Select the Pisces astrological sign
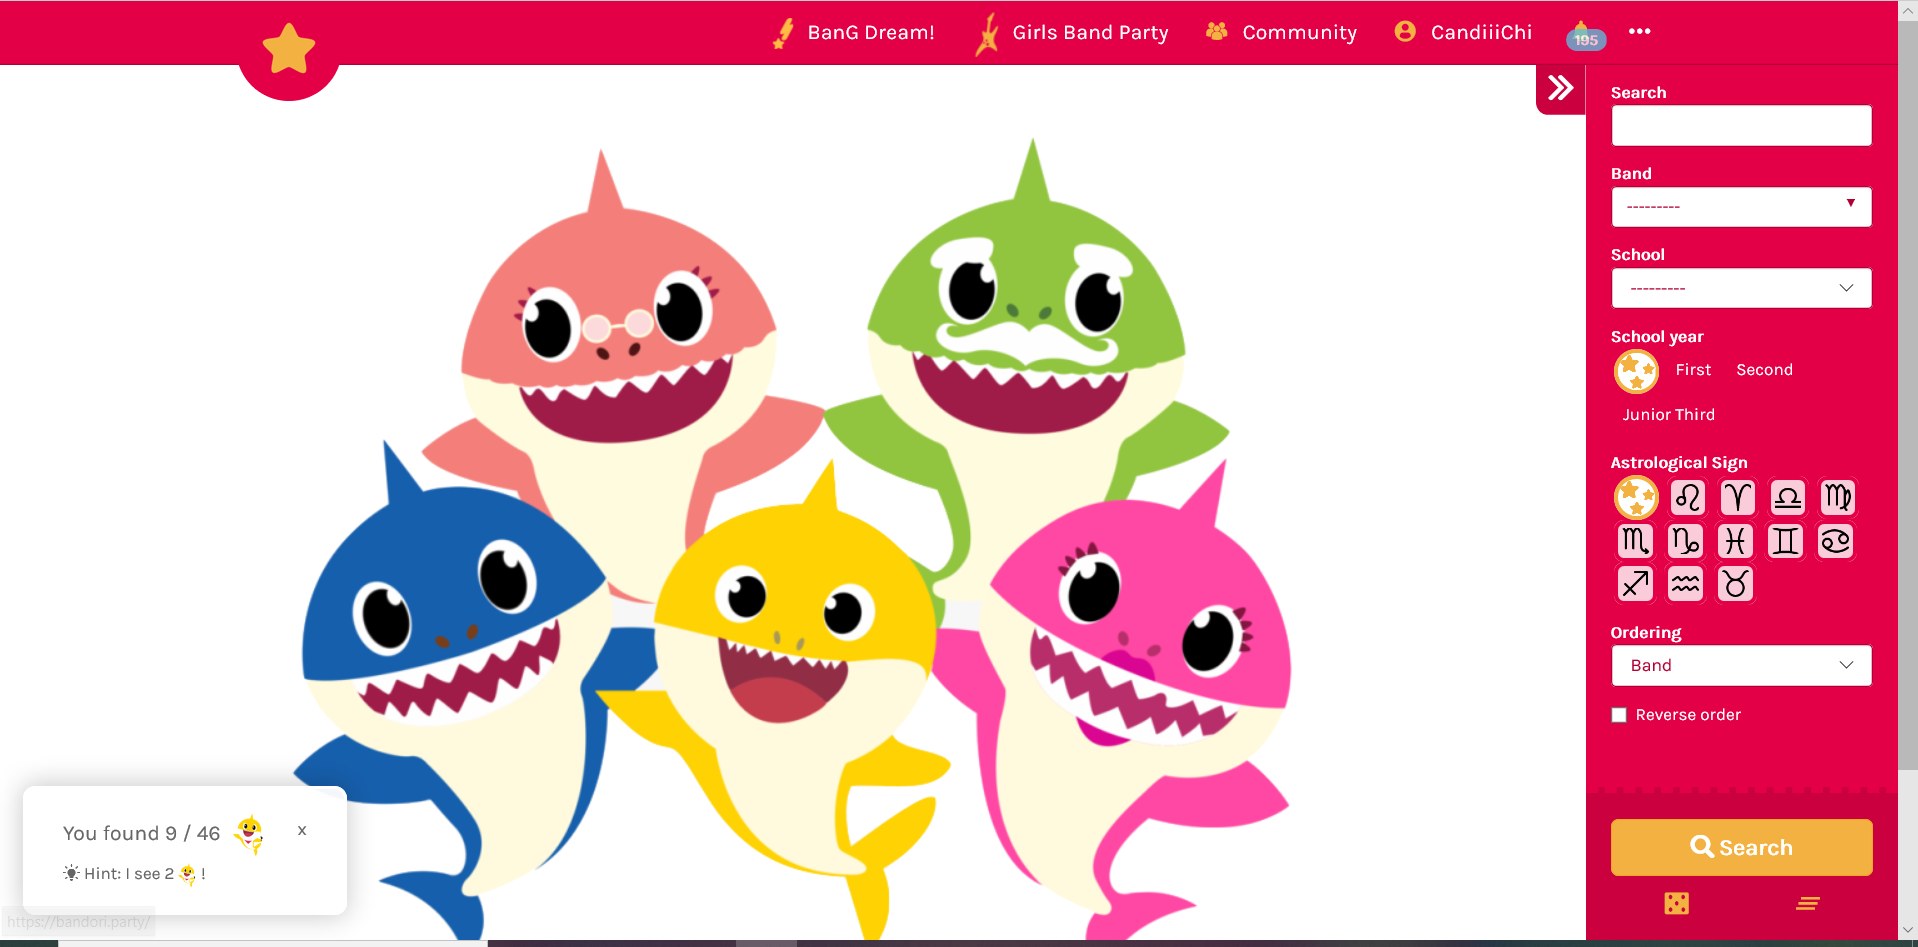1918x947 pixels. [1735, 541]
